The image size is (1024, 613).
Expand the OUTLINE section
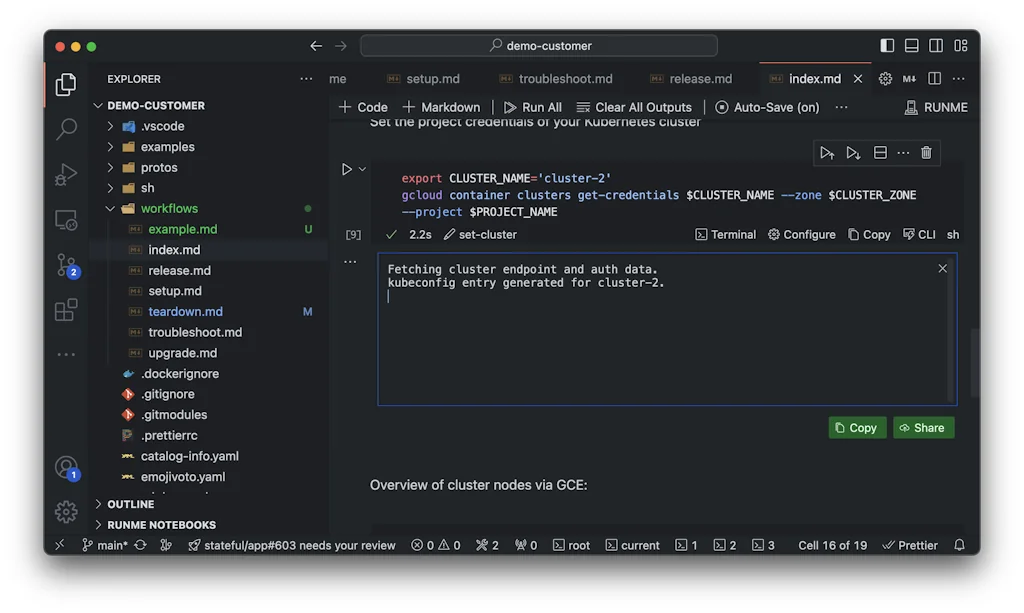click(131, 503)
